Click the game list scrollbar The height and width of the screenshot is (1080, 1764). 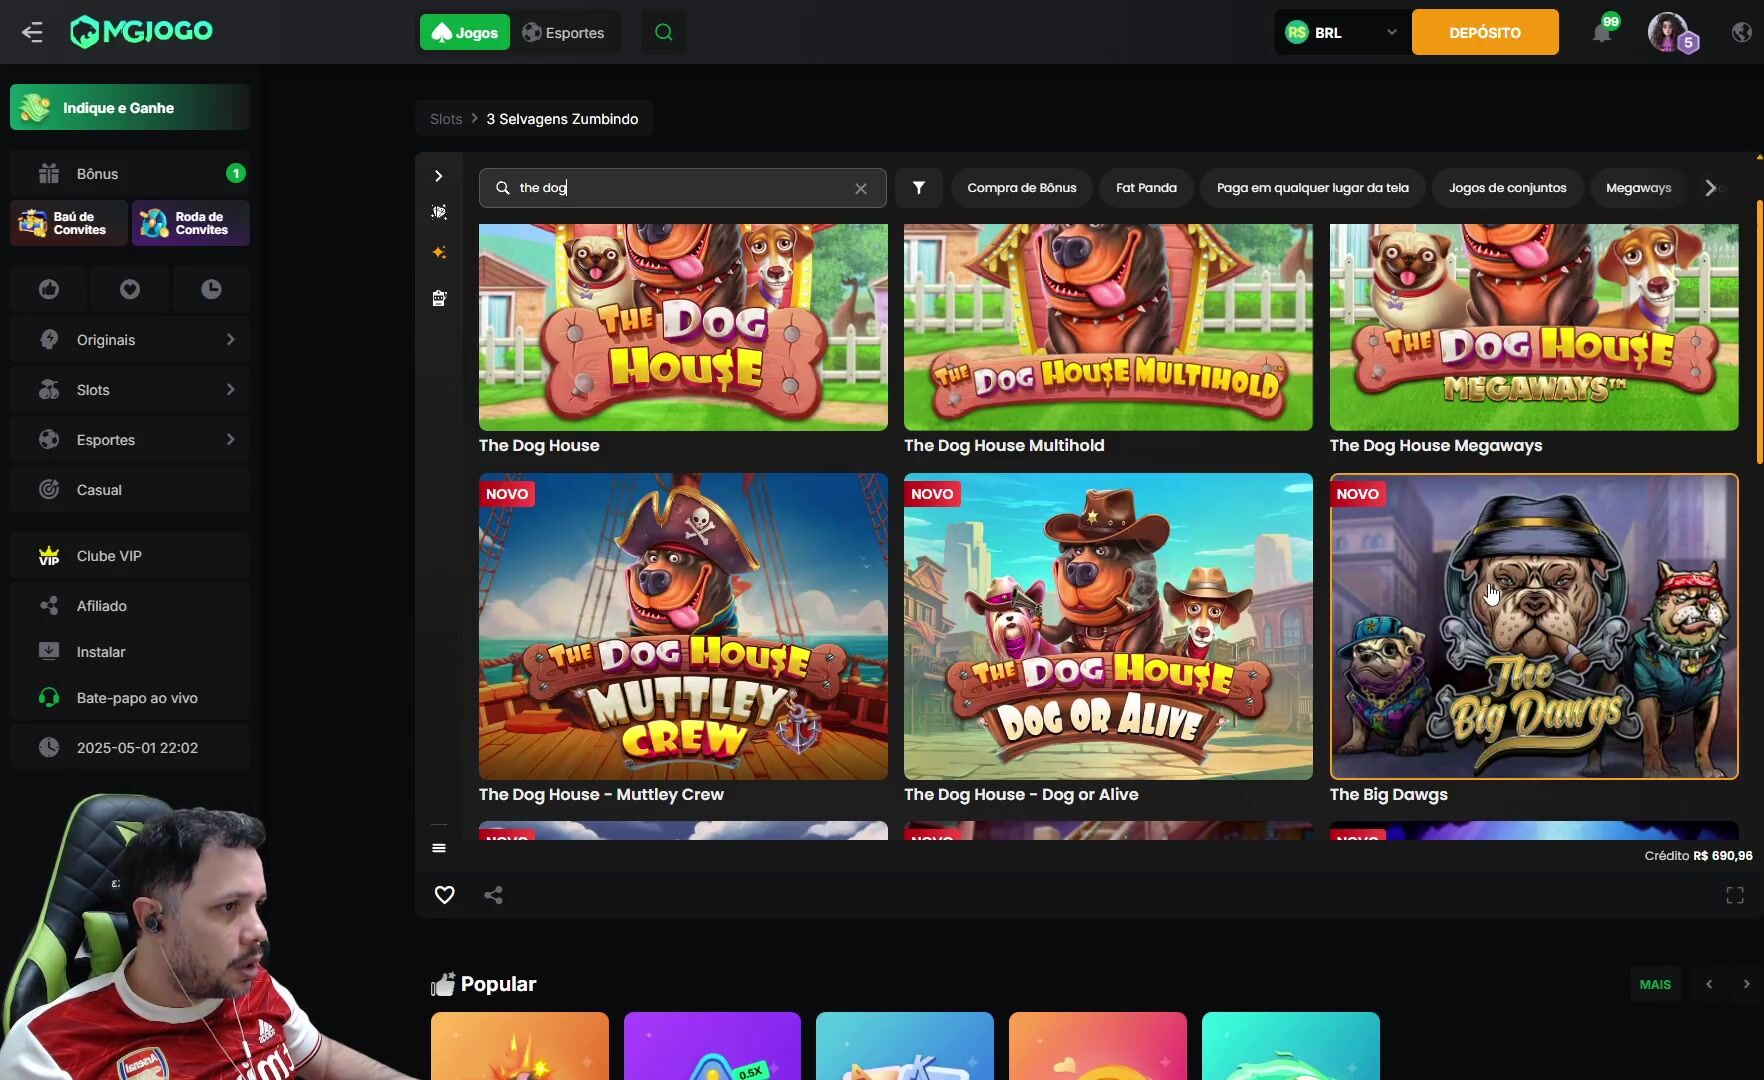pyautogui.click(x=1759, y=332)
